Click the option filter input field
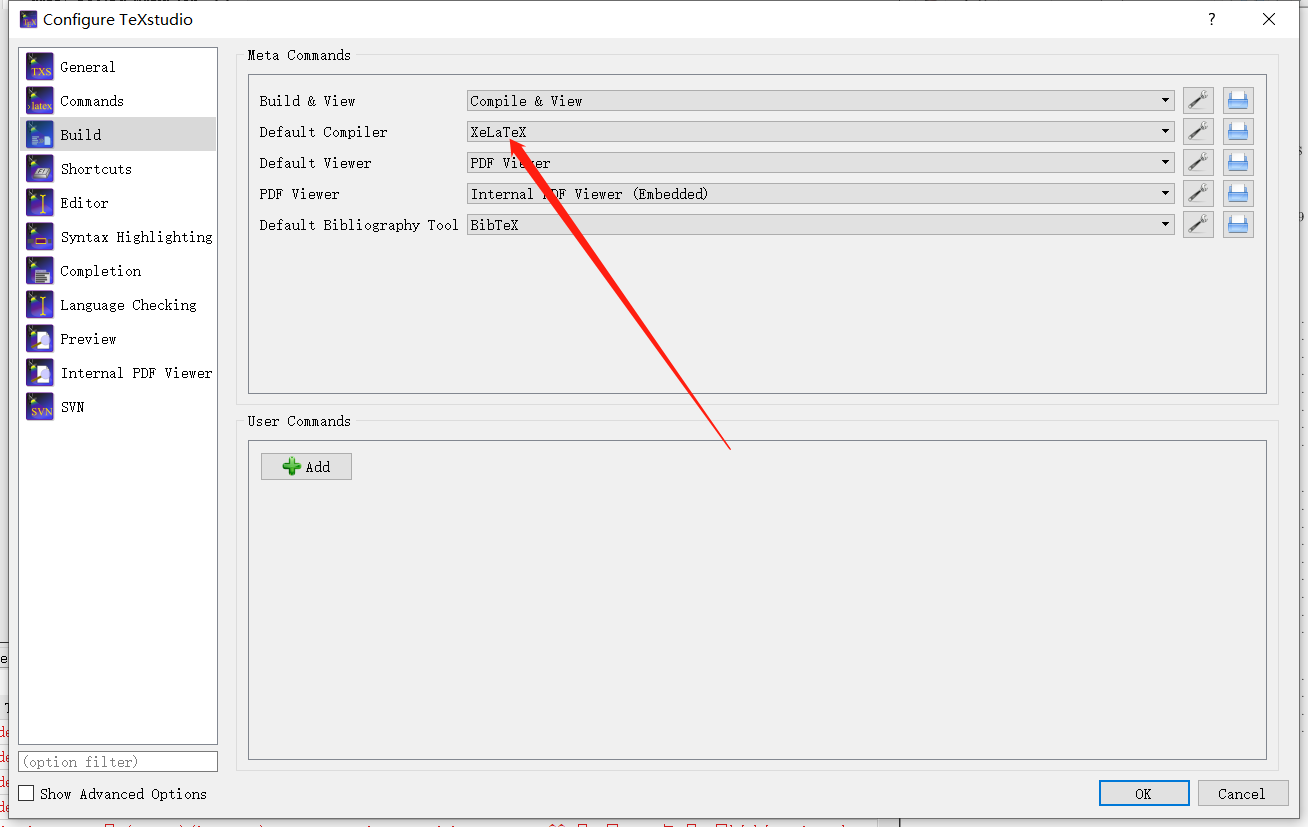The width and height of the screenshot is (1308, 827). [x=117, y=761]
